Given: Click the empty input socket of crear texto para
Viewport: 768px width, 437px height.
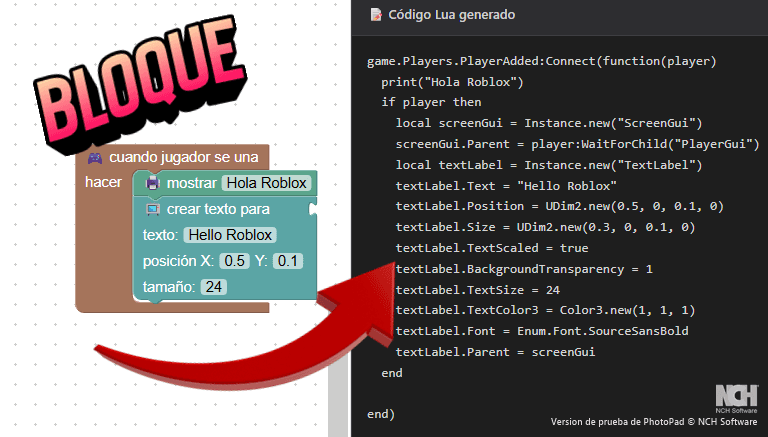Looking at the screenshot, I should 312,209.
